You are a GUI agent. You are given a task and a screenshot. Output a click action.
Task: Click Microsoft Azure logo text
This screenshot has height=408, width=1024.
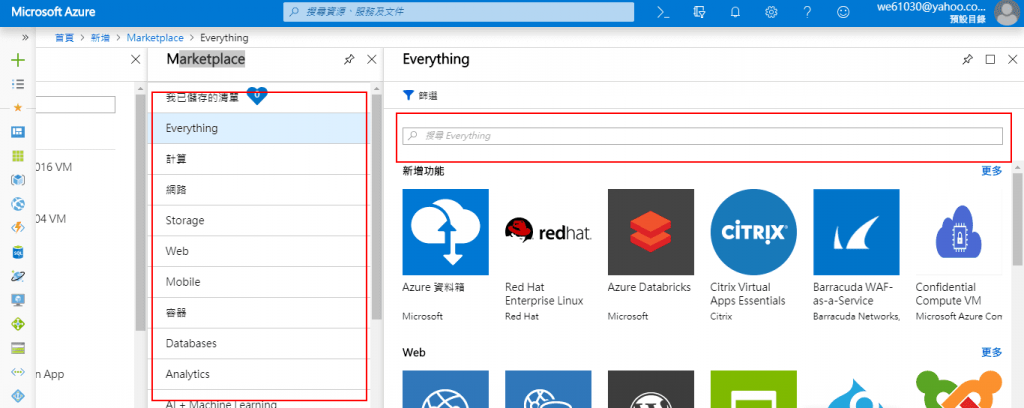(x=53, y=12)
